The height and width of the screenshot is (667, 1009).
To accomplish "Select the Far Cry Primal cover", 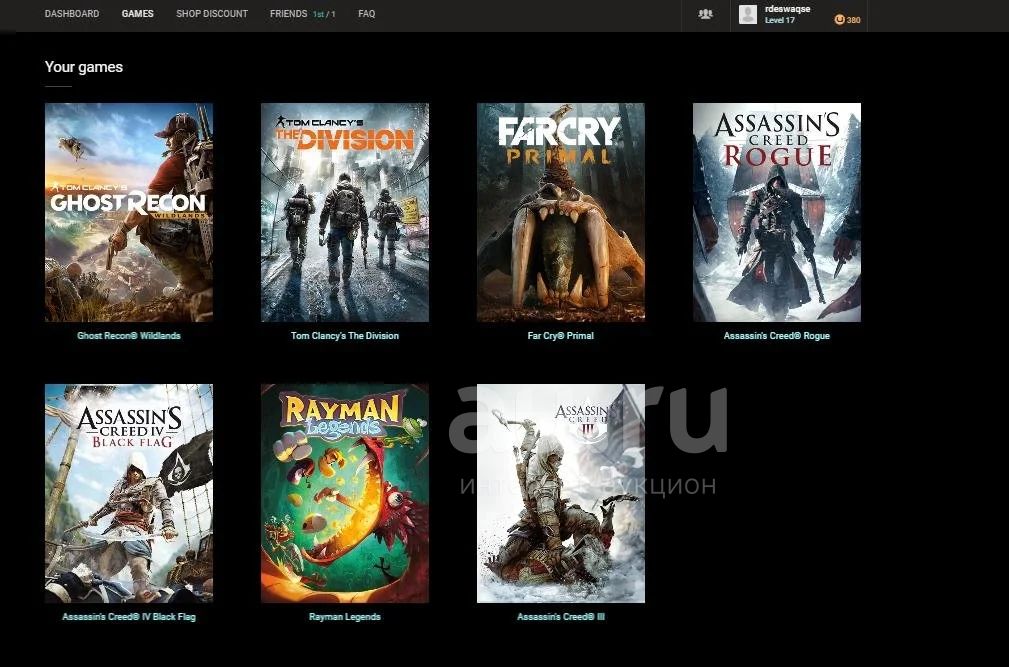I will pyautogui.click(x=560, y=212).
